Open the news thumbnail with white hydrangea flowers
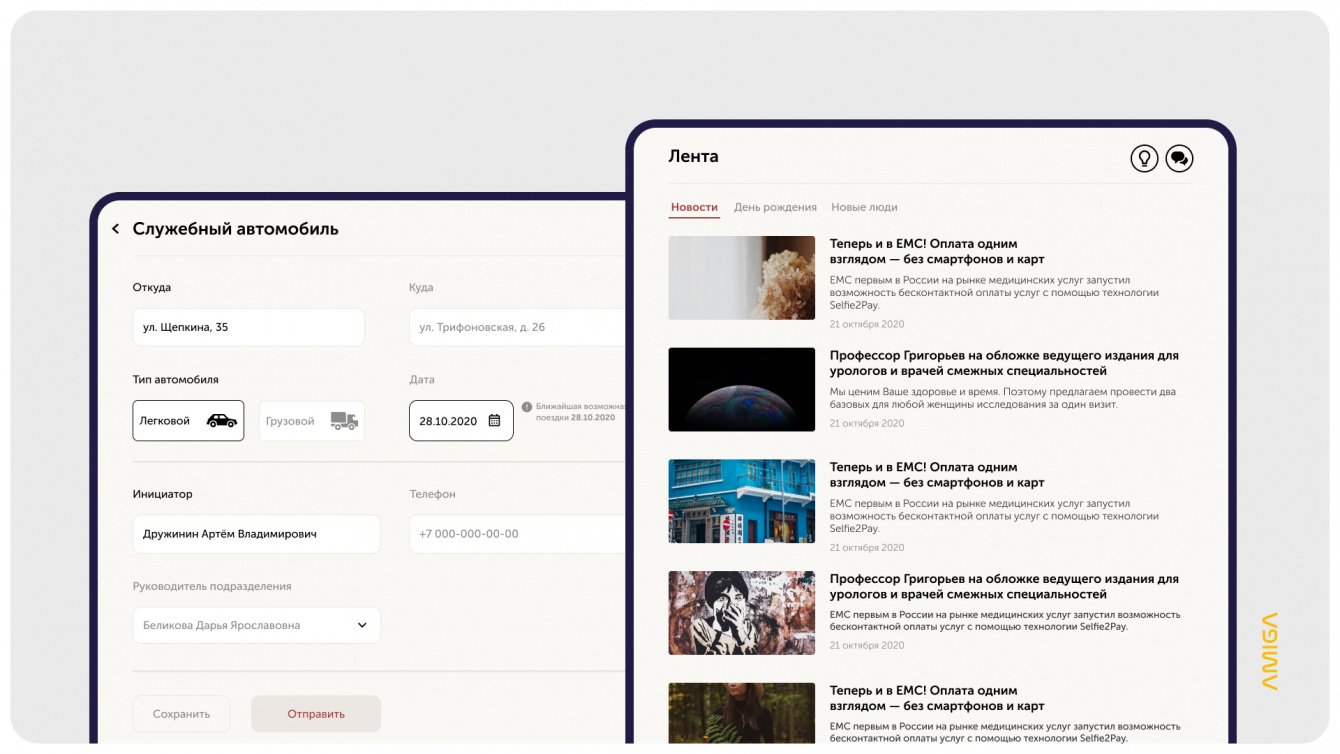 tap(742, 278)
